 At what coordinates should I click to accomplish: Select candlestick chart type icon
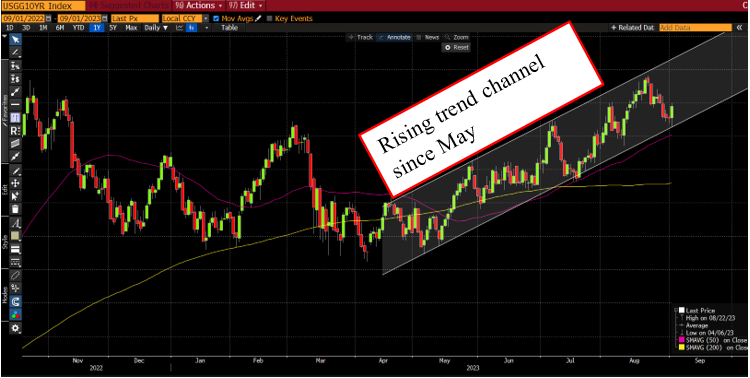tap(191, 28)
